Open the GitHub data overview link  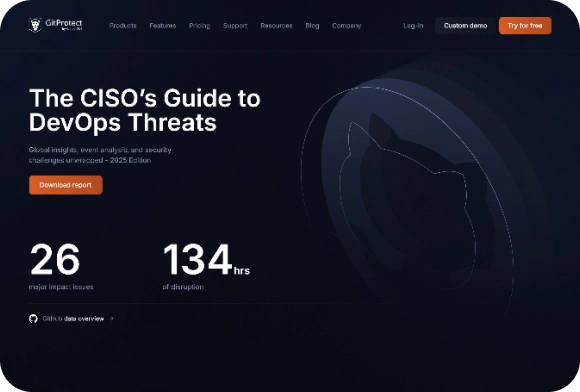pos(73,318)
